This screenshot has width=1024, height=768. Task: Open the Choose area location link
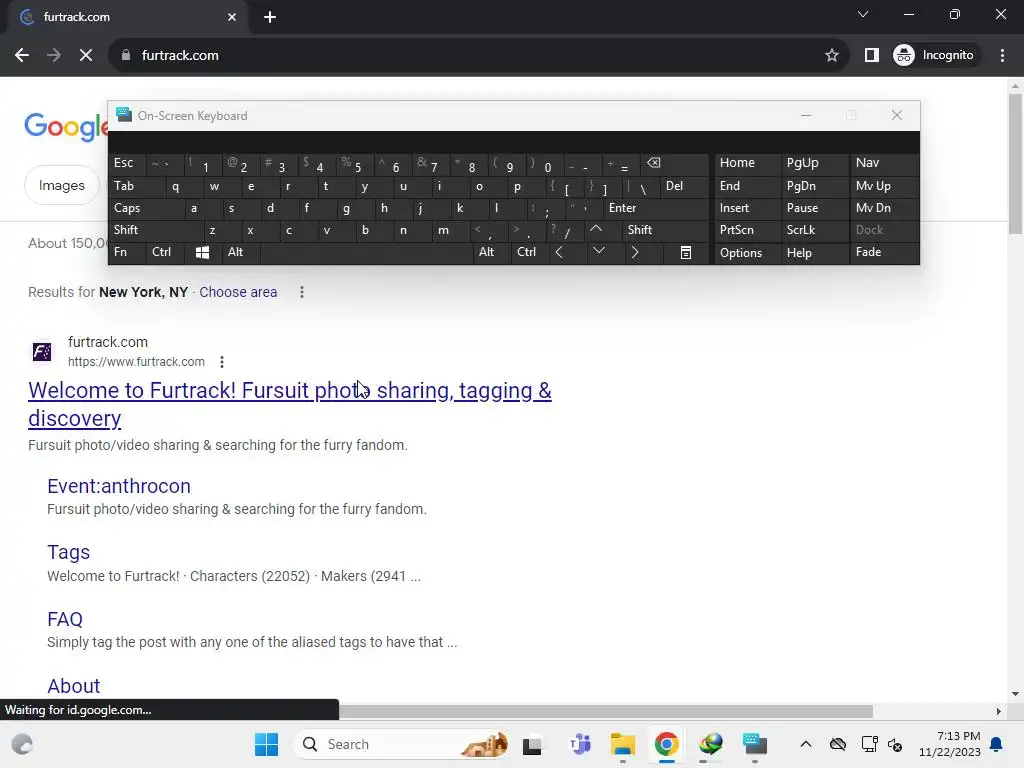pyautogui.click(x=238, y=292)
